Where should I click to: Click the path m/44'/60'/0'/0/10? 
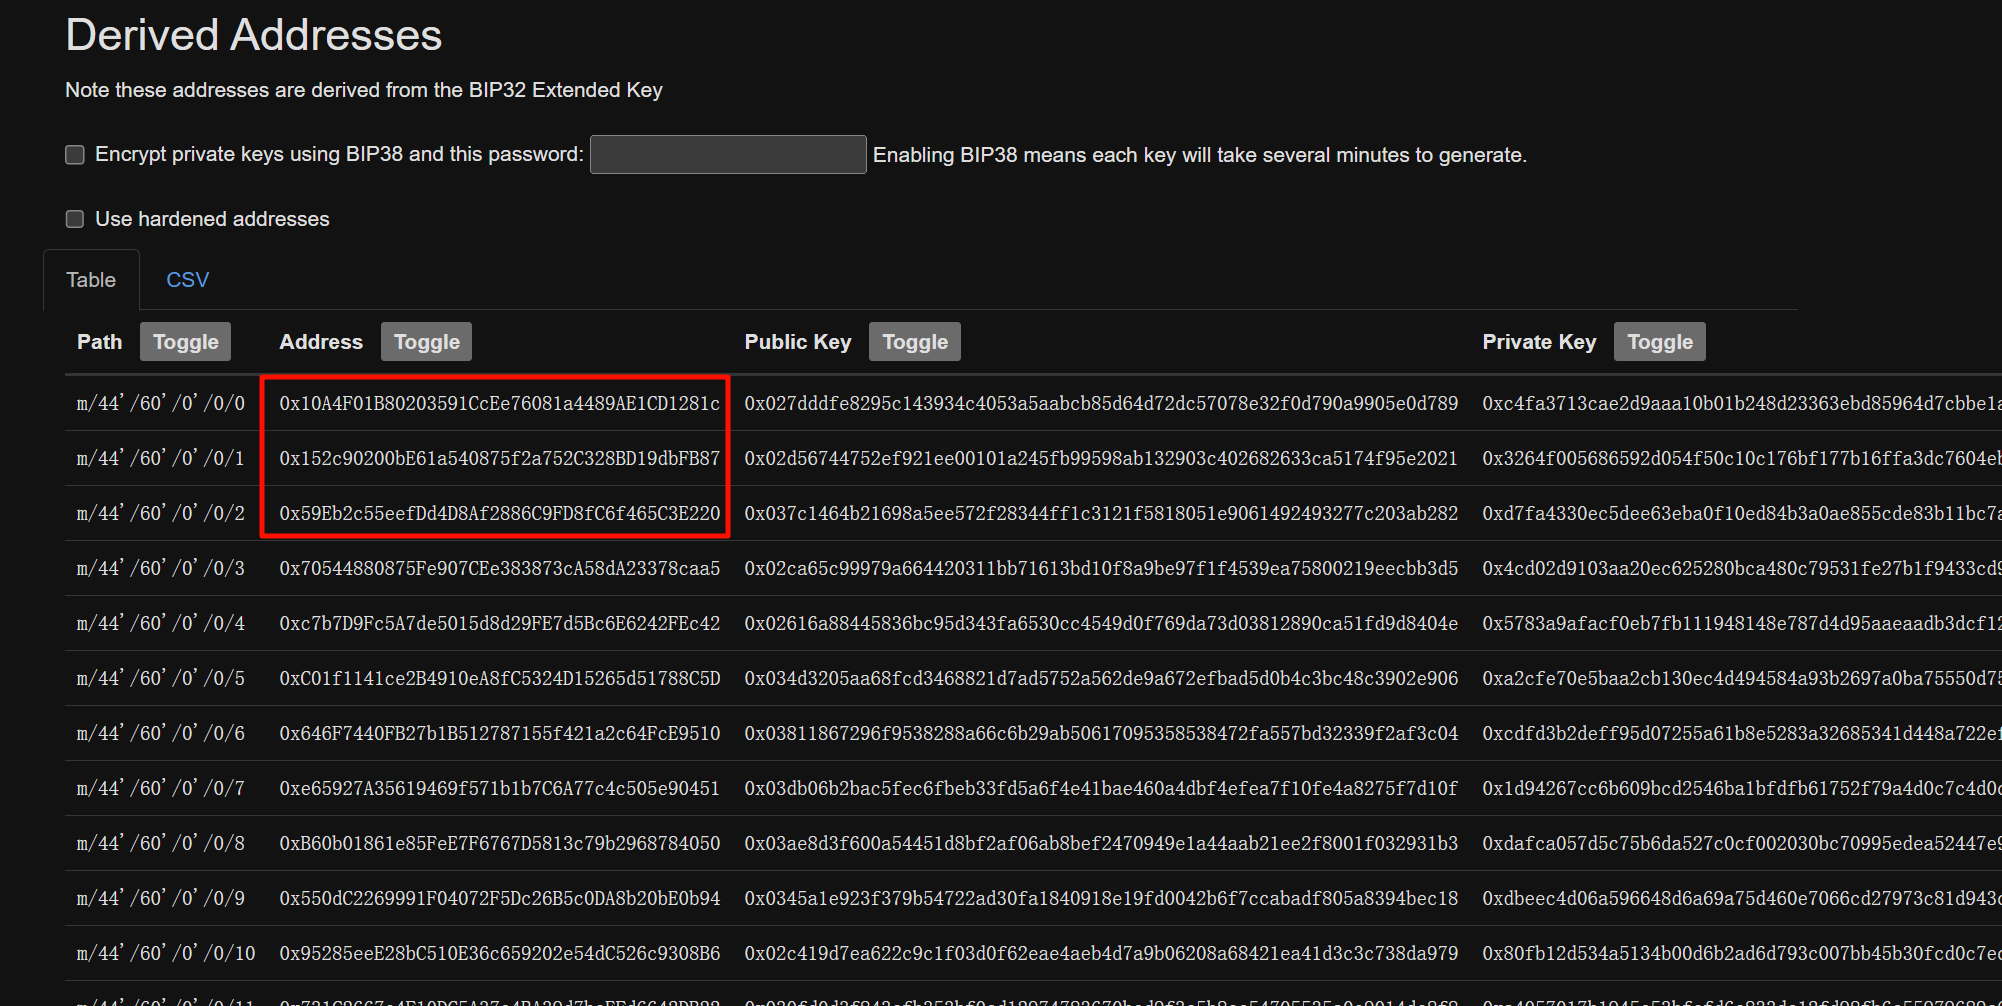coord(166,953)
